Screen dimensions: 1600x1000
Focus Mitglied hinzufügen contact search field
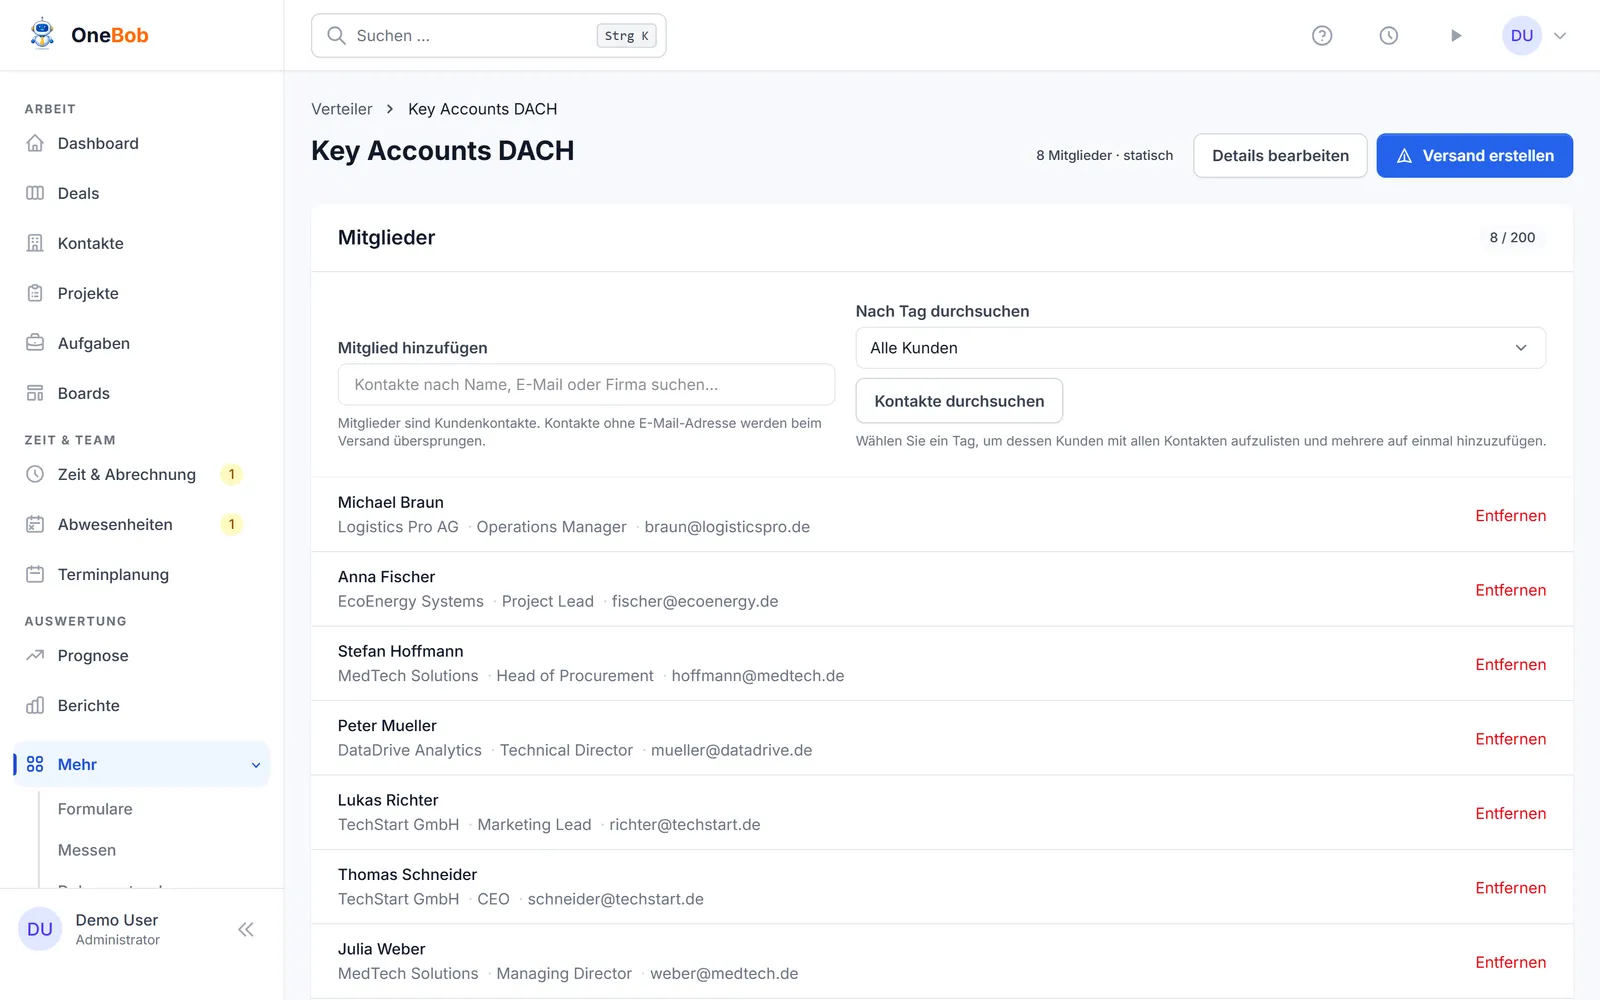click(586, 385)
